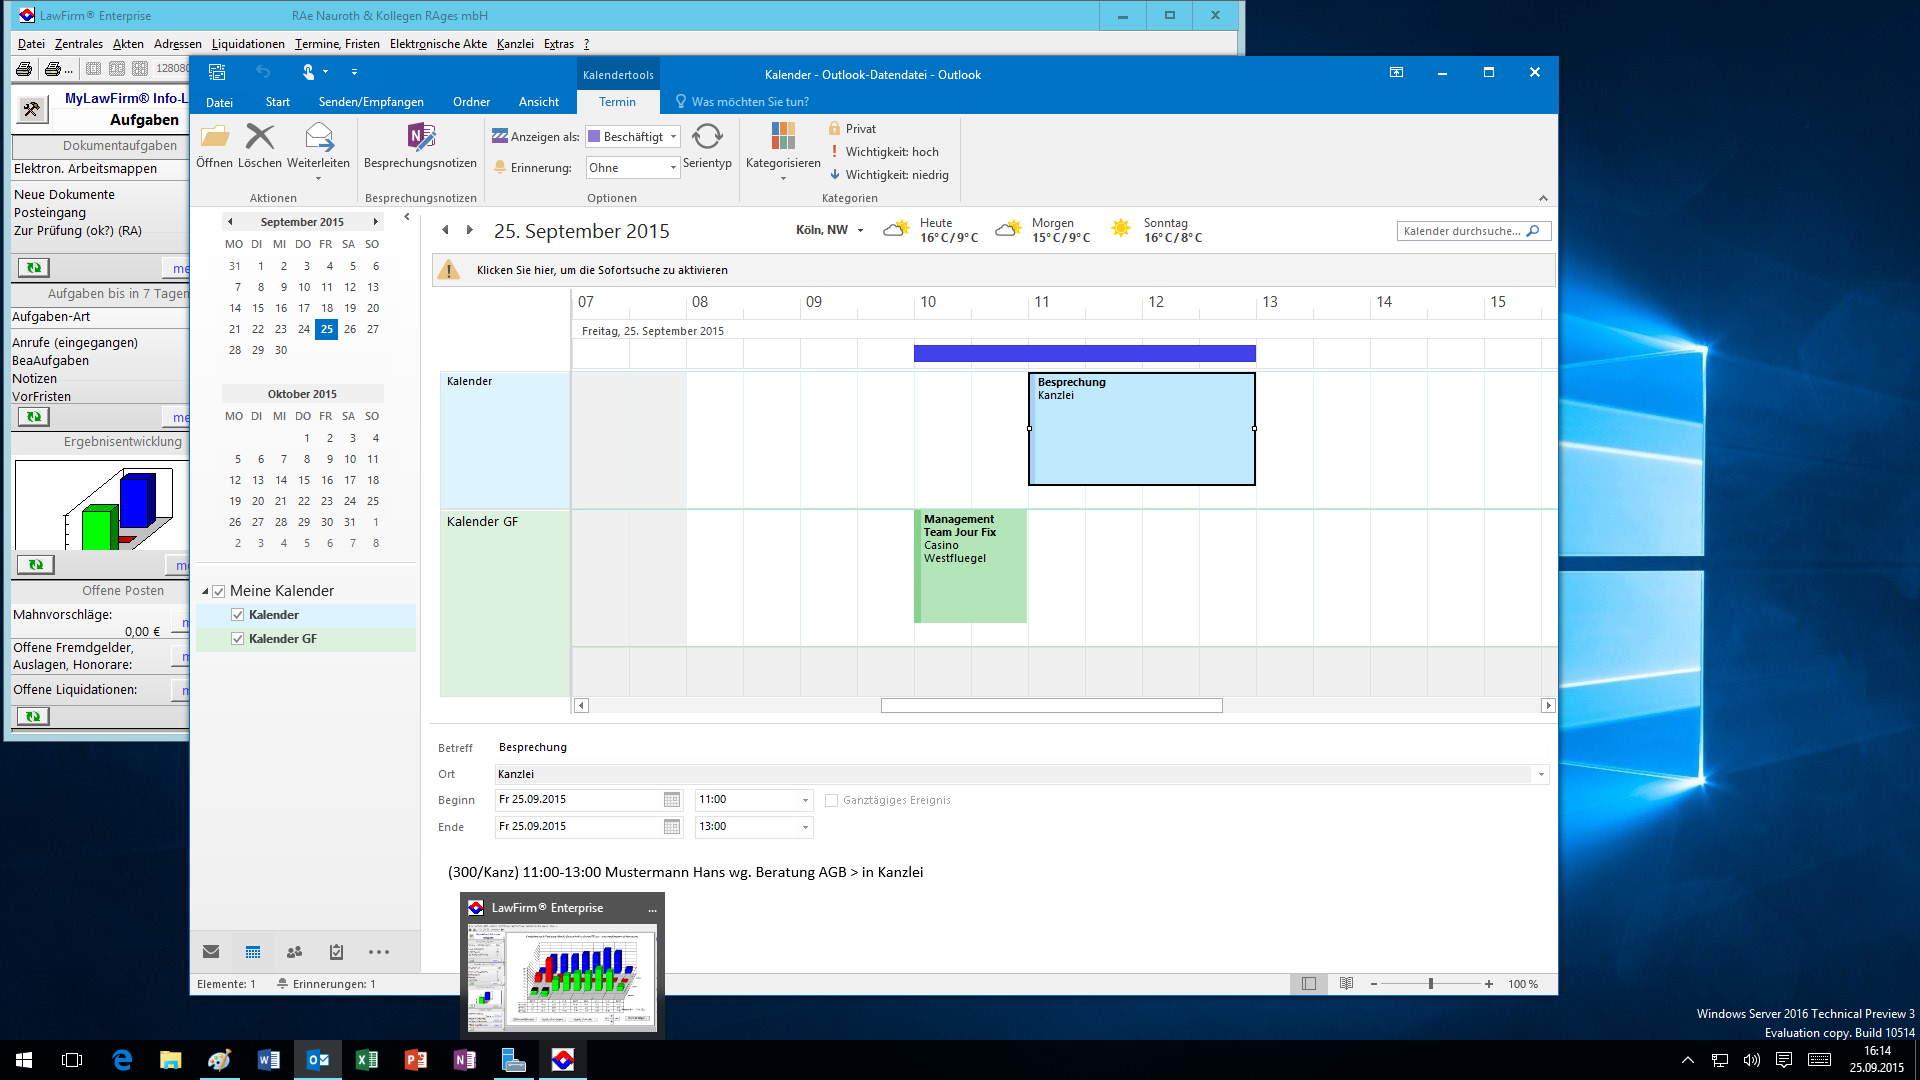
Task: Uncheck the Kalender GF checkbox
Action: click(x=238, y=639)
